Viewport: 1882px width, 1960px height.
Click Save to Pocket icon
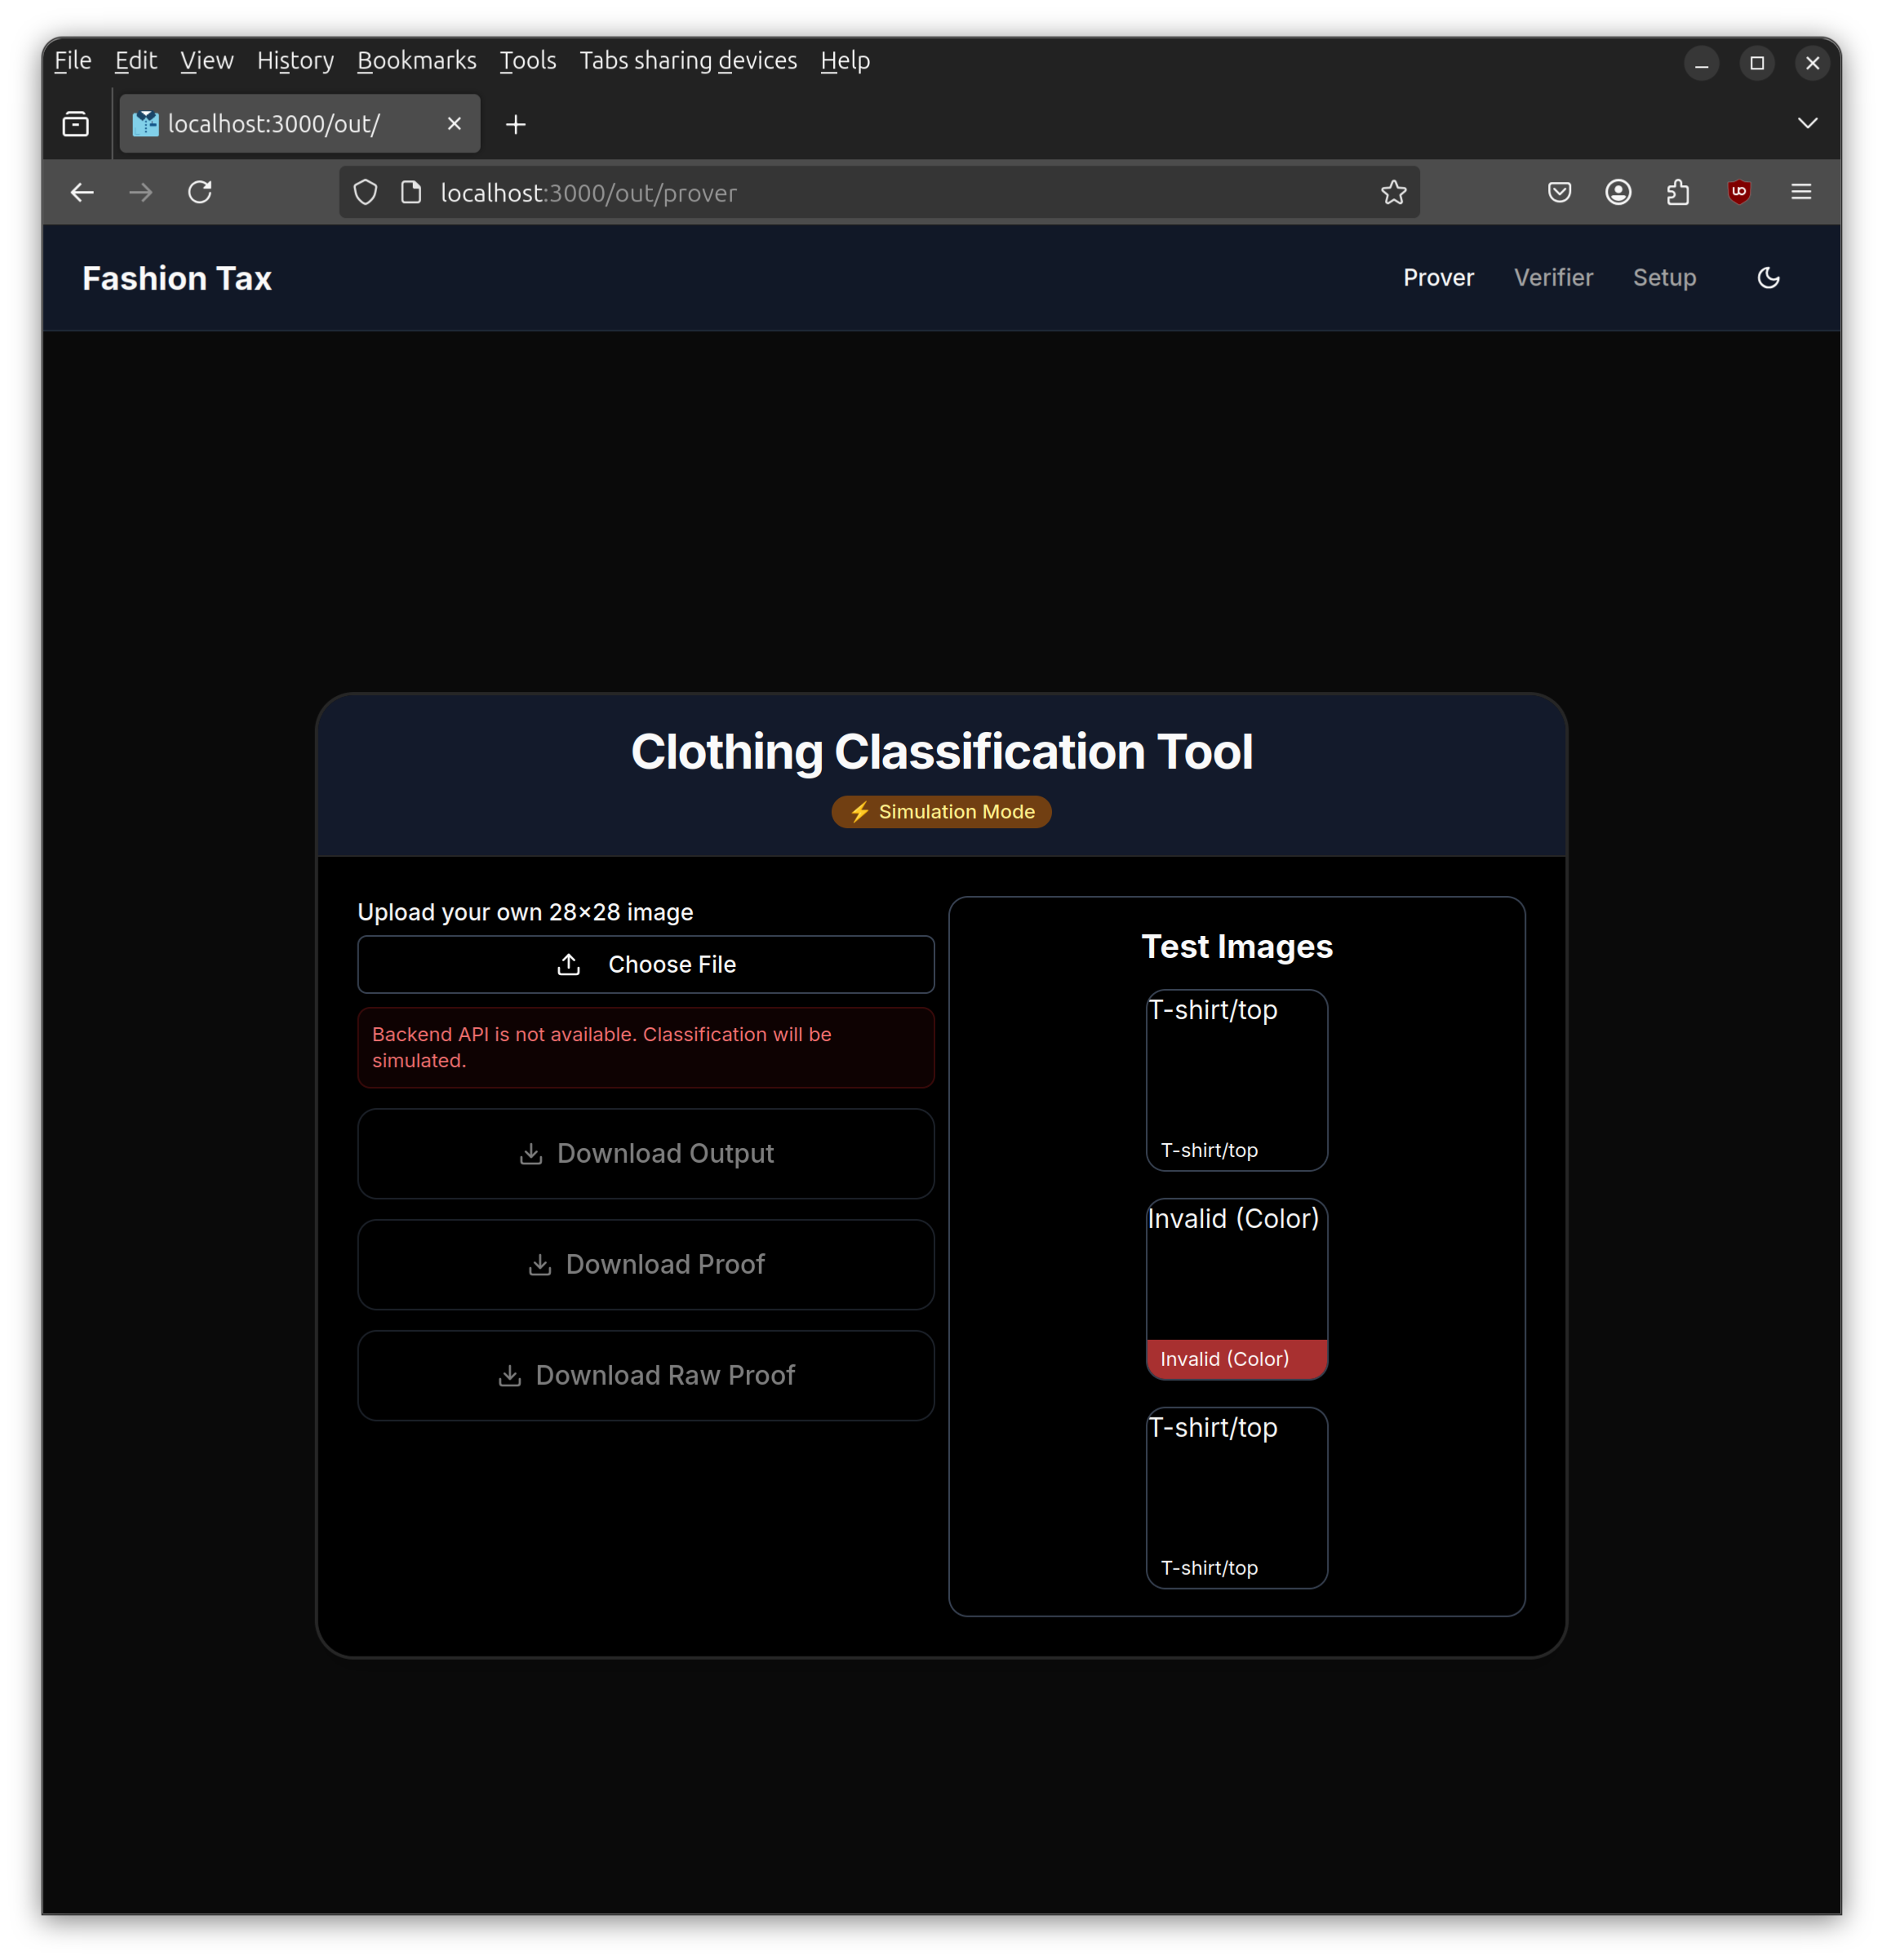pos(1559,192)
